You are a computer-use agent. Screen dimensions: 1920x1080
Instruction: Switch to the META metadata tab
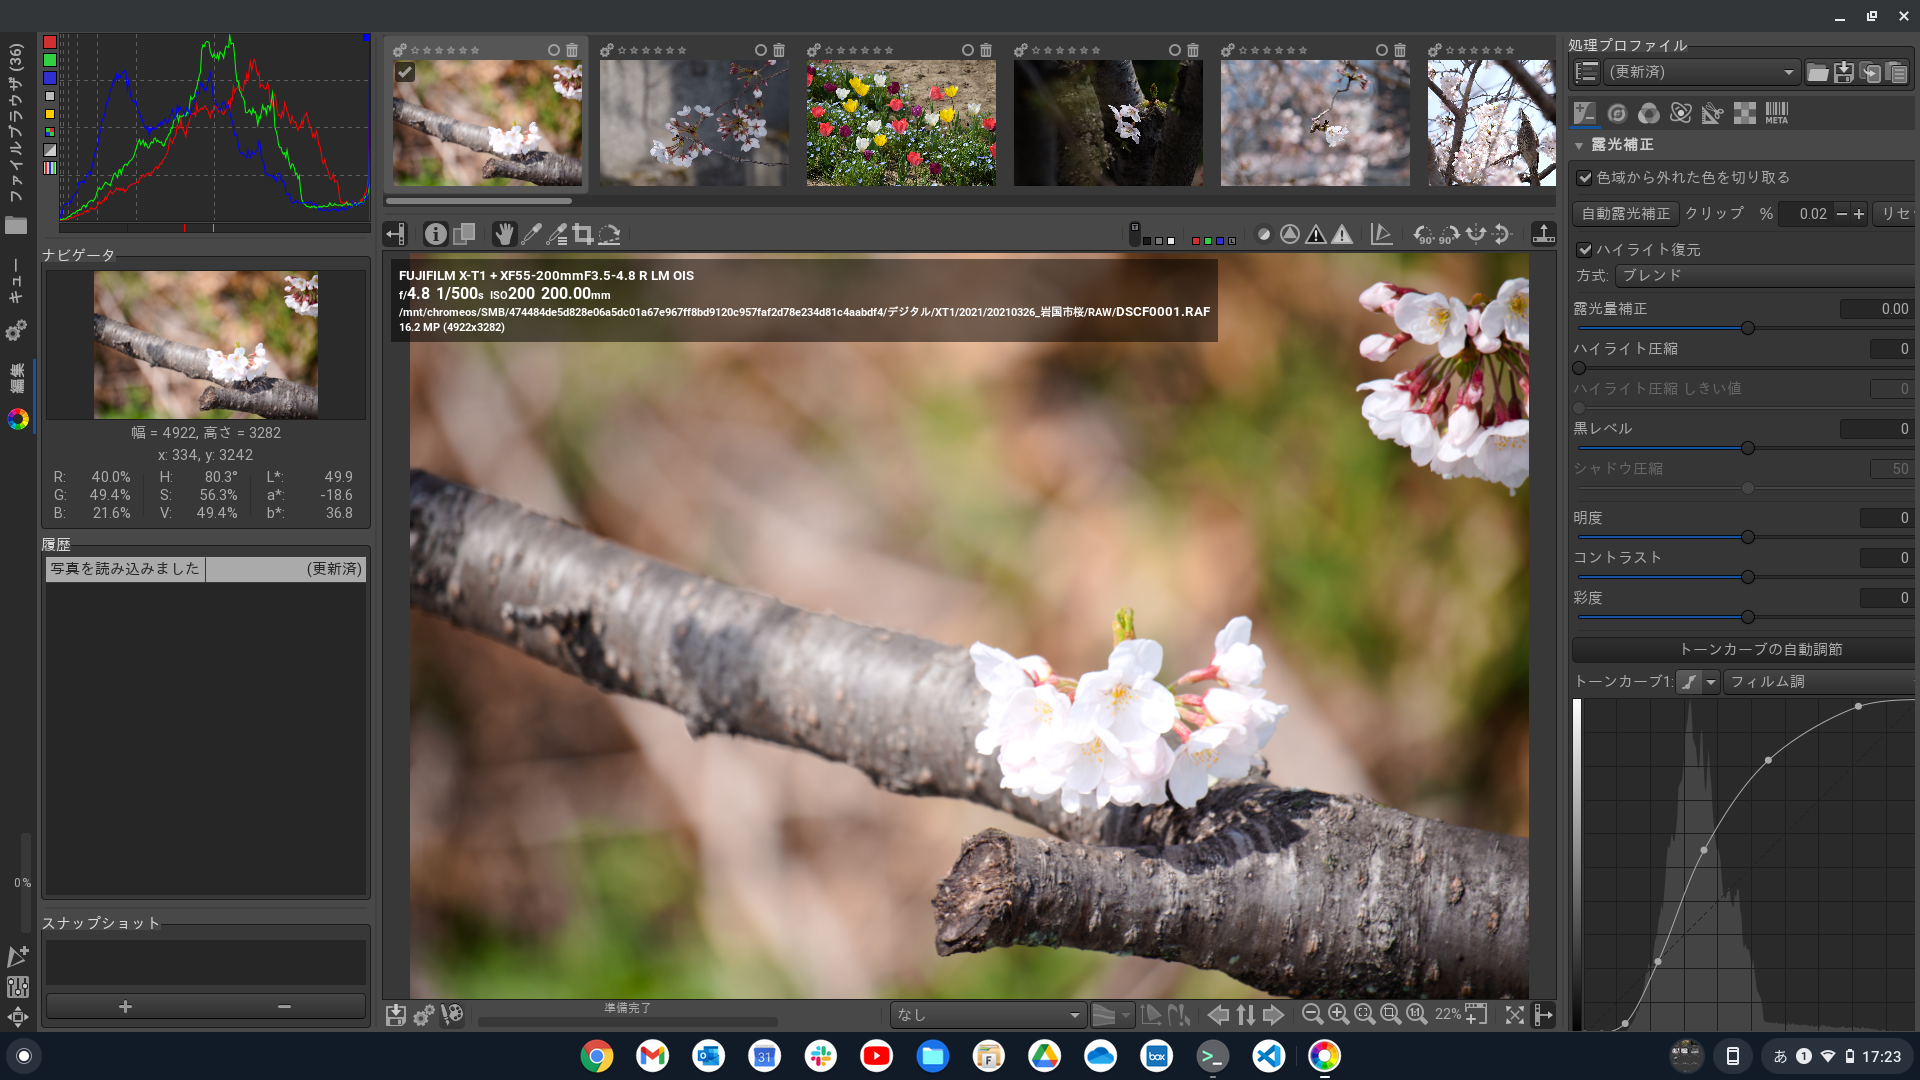point(1776,114)
